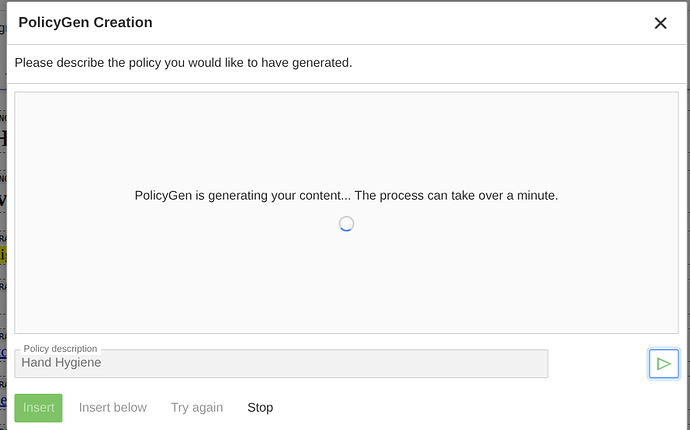The height and width of the screenshot is (430, 690).
Task: Close the PolicyGen Creation dialog
Action: pyautogui.click(x=660, y=23)
